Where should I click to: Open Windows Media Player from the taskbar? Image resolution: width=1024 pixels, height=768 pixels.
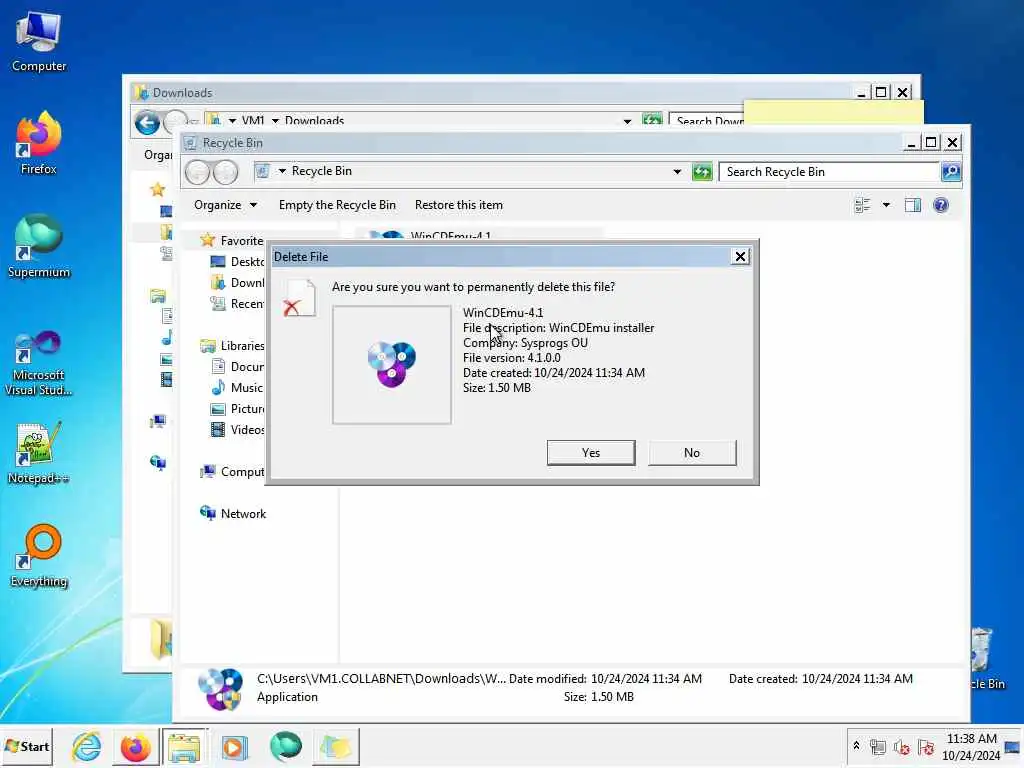pyautogui.click(x=234, y=746)
